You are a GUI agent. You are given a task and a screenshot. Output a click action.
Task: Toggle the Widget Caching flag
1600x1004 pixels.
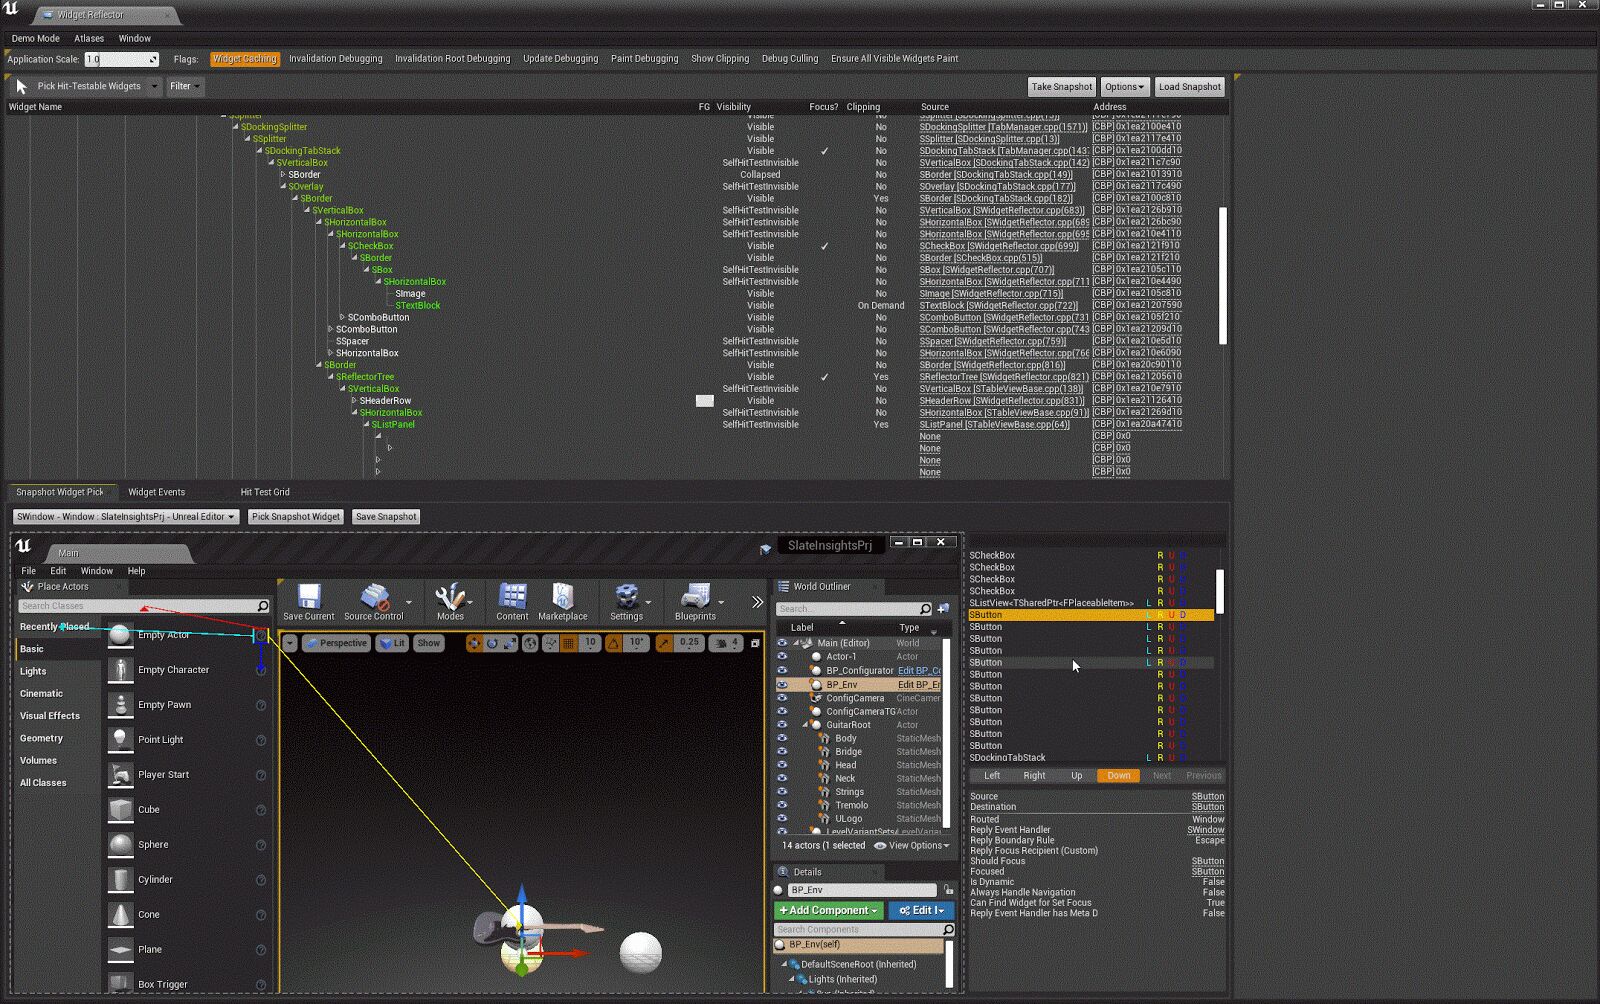tap(245, 58)
